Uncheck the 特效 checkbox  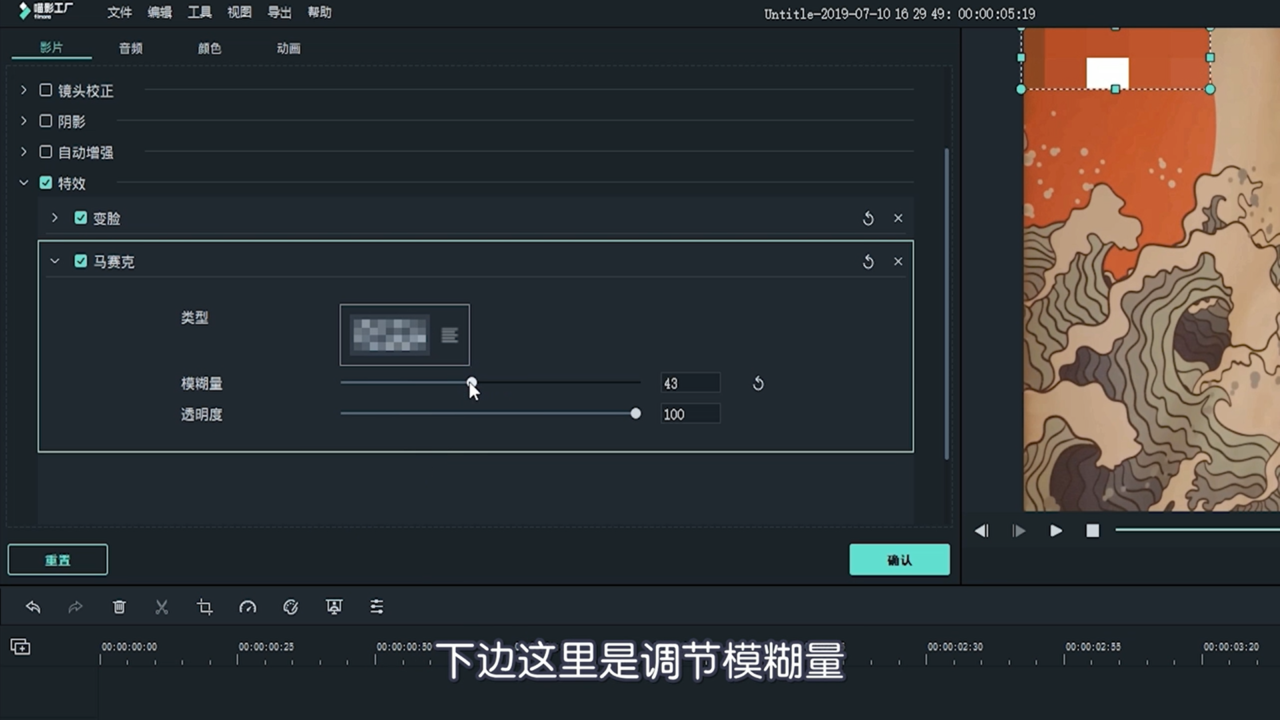pos(45,183)
